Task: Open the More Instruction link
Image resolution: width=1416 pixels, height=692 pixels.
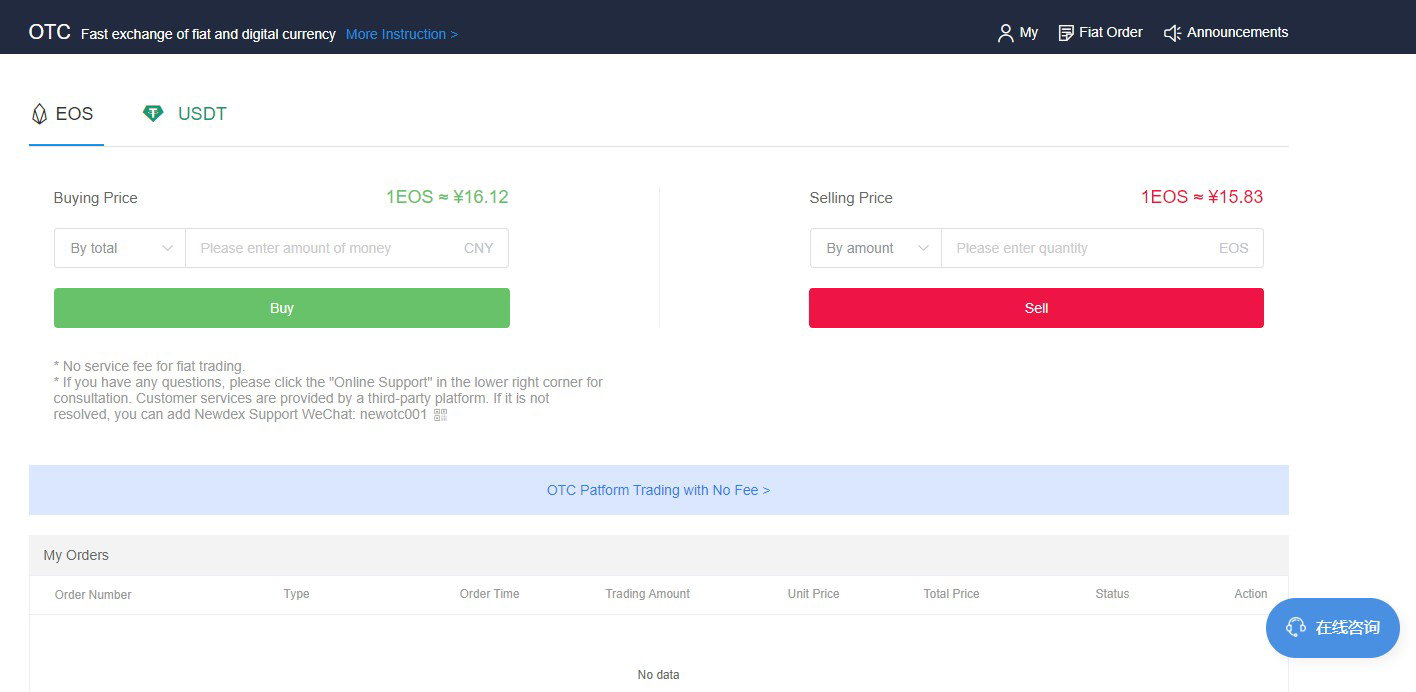Action: click(x=402, y=34)
